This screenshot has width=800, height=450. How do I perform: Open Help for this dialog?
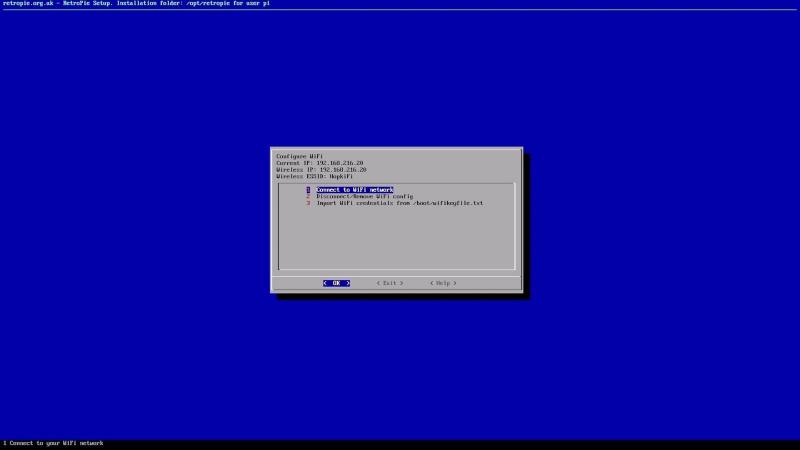(x=443, y=283)
